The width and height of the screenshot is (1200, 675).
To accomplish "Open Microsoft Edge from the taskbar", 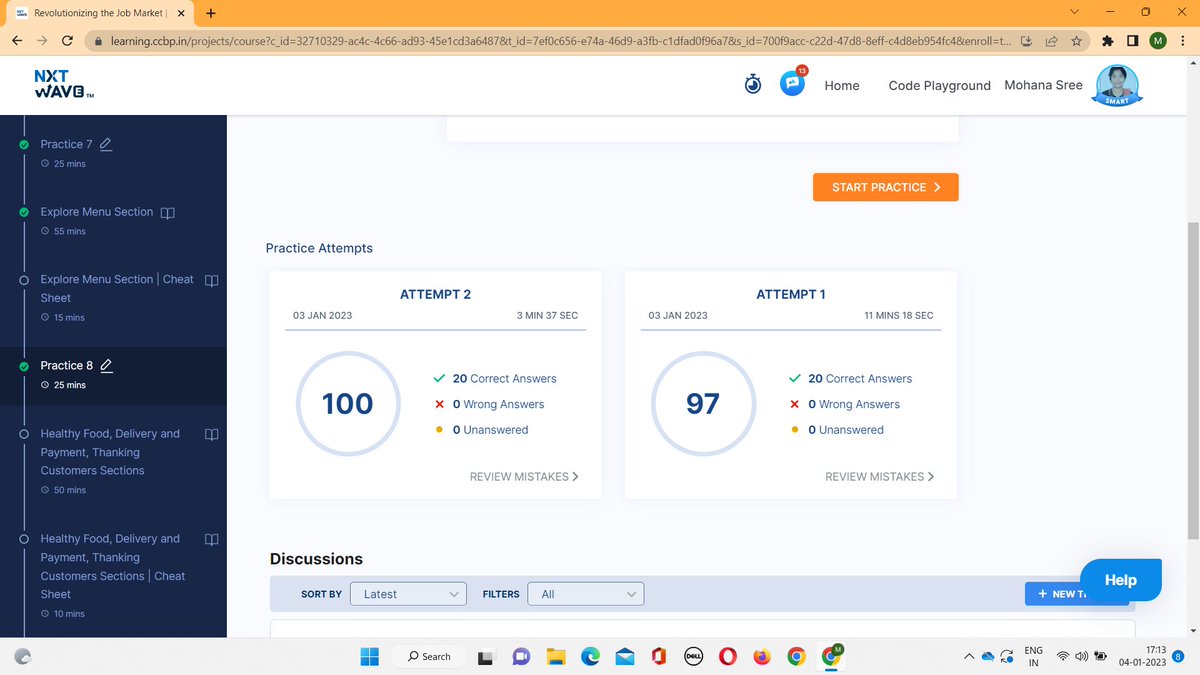I will click(590, 656).
